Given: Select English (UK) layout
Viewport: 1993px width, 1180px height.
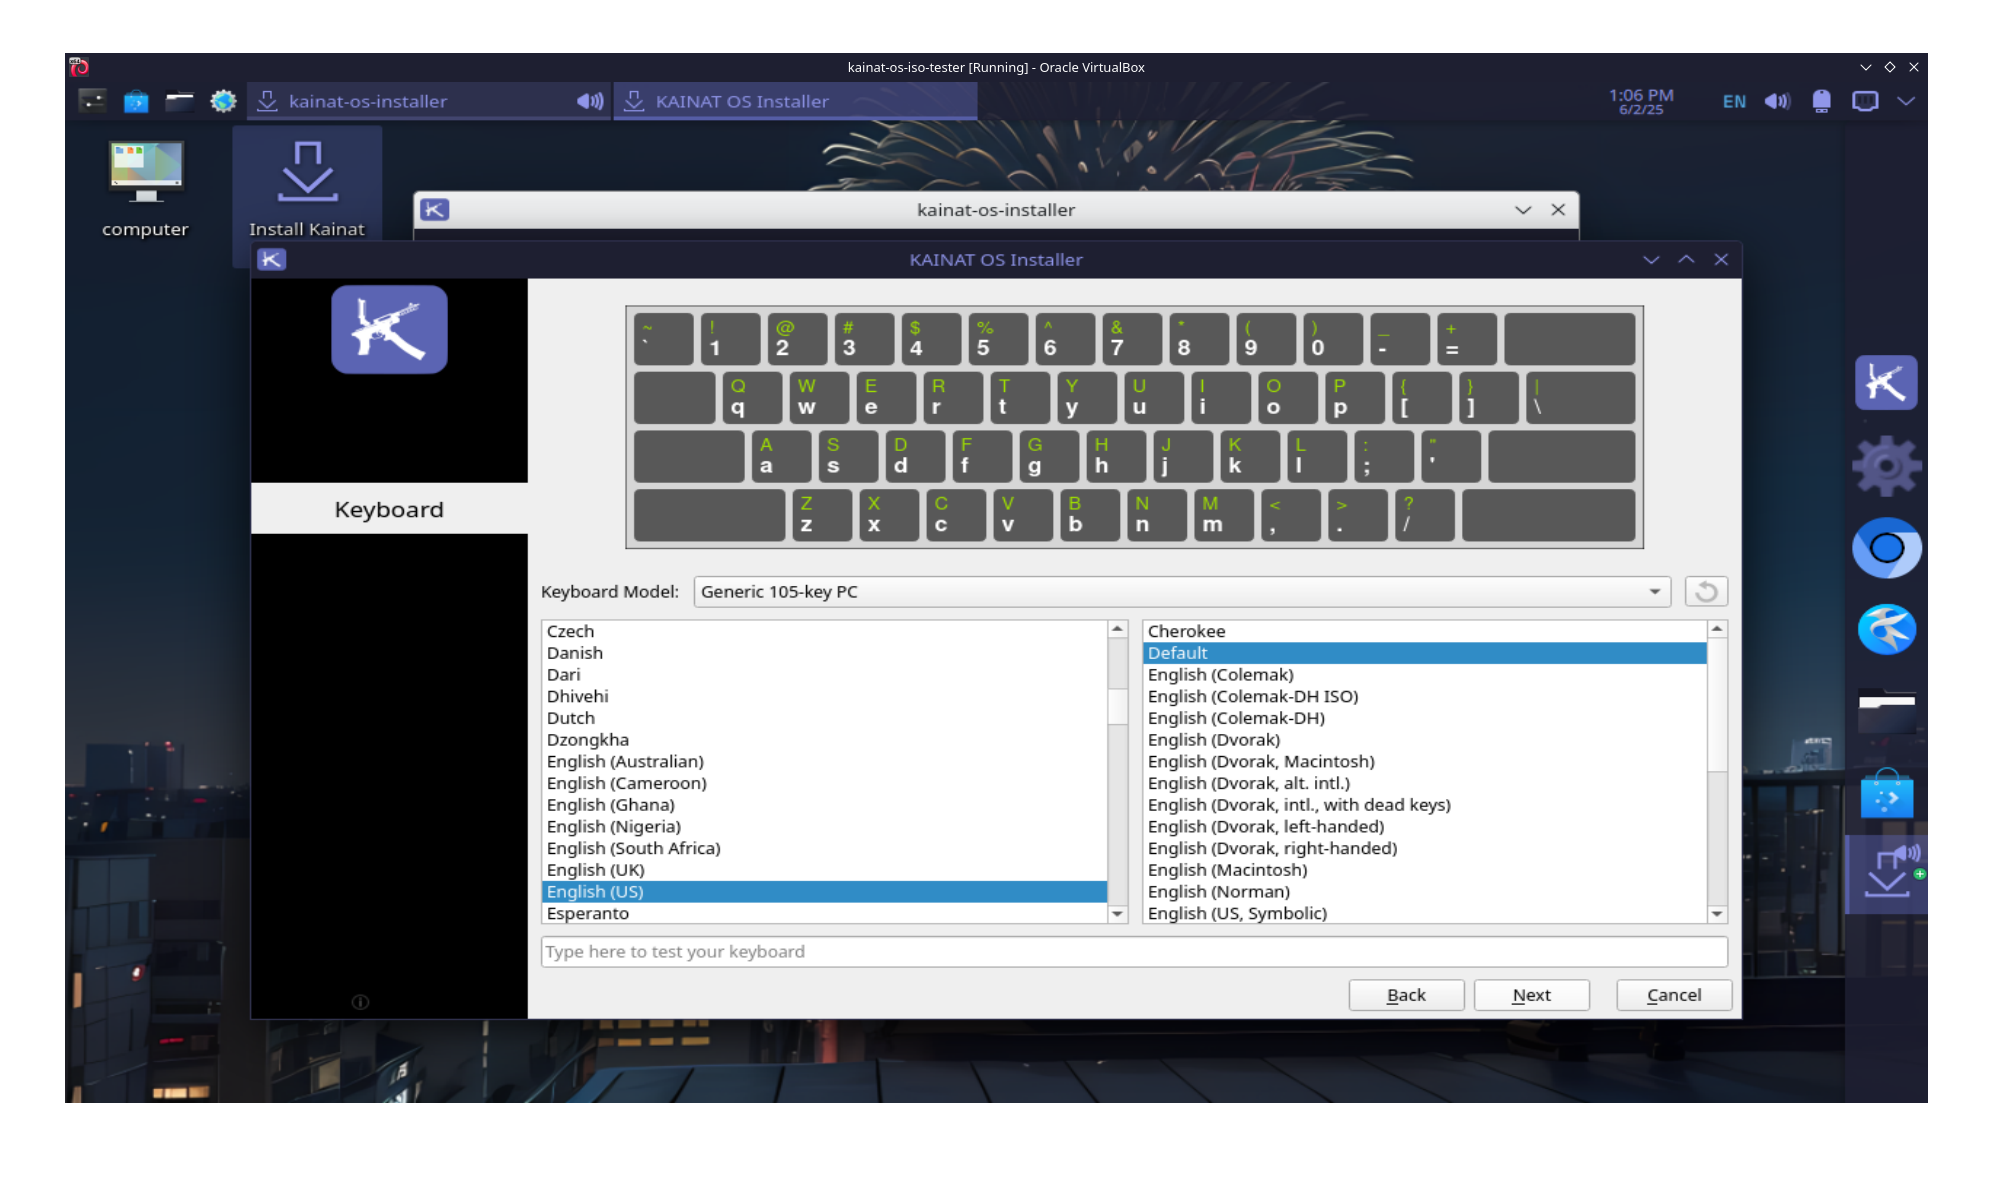Looking at the screenshot, I should [824, 870].
